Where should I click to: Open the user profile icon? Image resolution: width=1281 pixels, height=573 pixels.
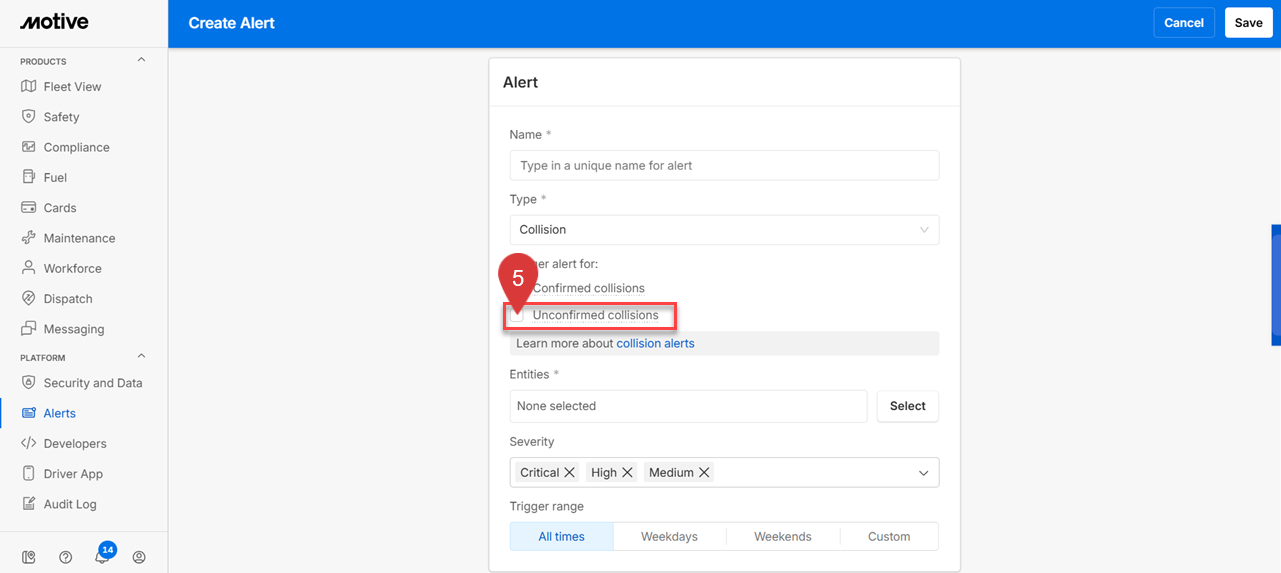coord(139,557)
